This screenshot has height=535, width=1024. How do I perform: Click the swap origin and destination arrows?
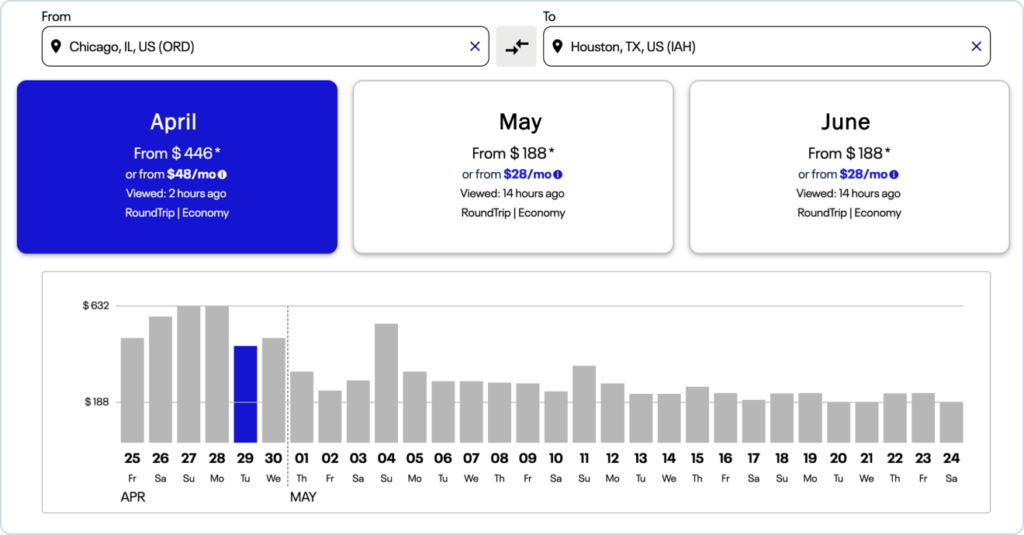click(516, 47)
